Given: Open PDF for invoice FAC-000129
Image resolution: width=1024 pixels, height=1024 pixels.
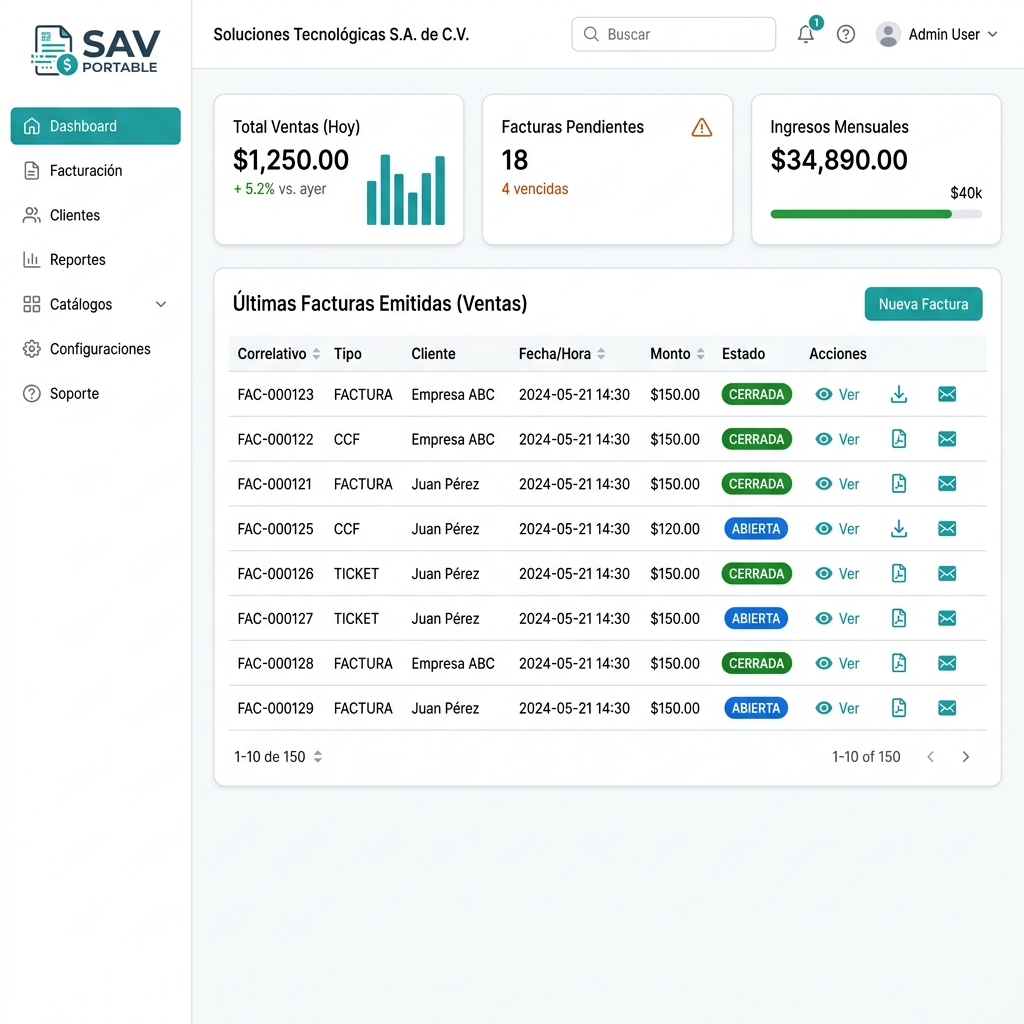Looking at the screenshot, I should [899, 708].
